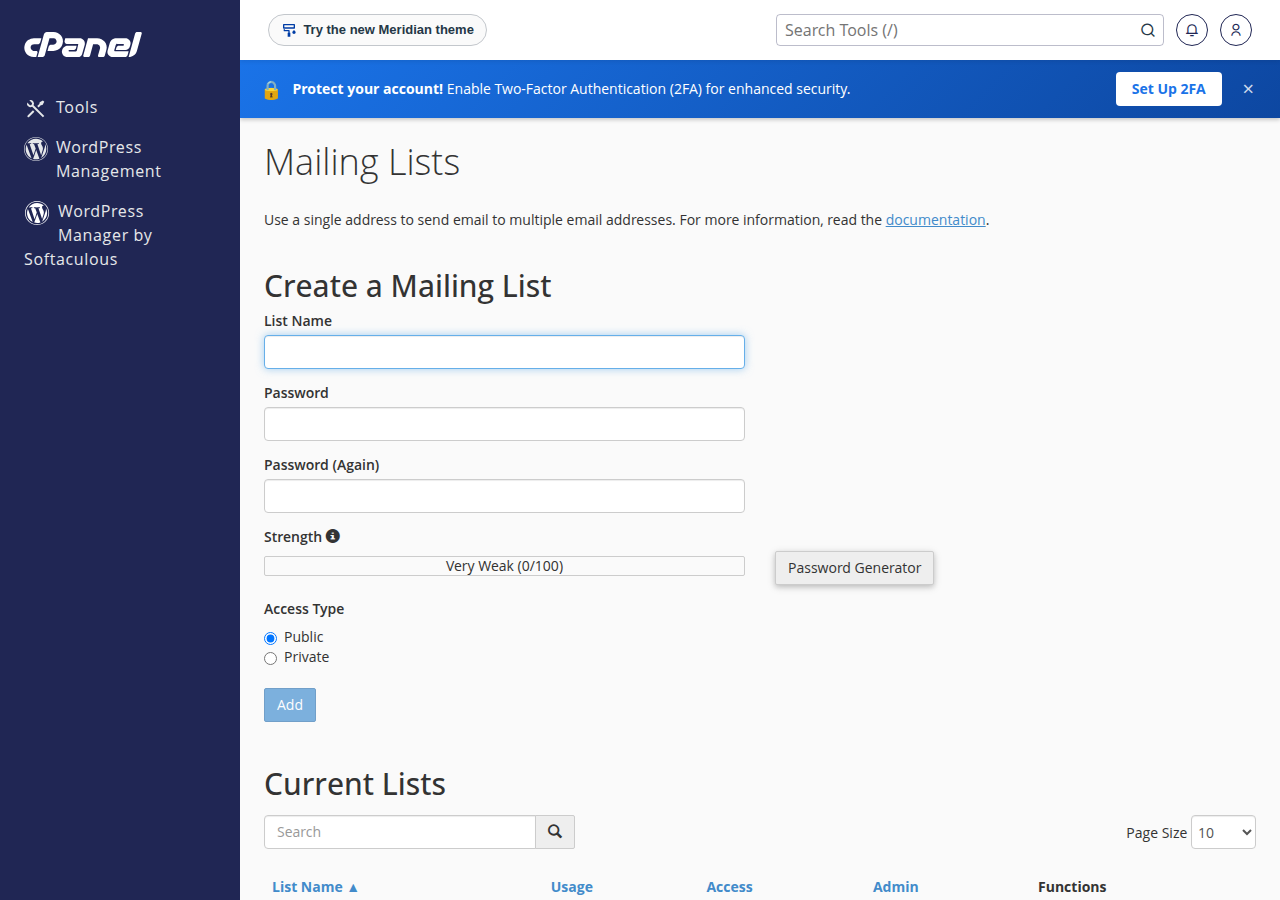The image size is (1280, 900).
Task: Sort by Access column
Action: coord(729,887)
